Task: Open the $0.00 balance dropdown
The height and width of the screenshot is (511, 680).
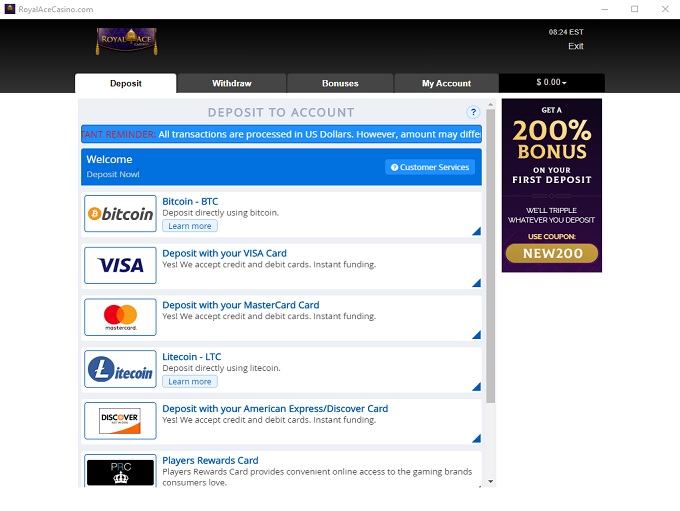Action: (551, 83)
